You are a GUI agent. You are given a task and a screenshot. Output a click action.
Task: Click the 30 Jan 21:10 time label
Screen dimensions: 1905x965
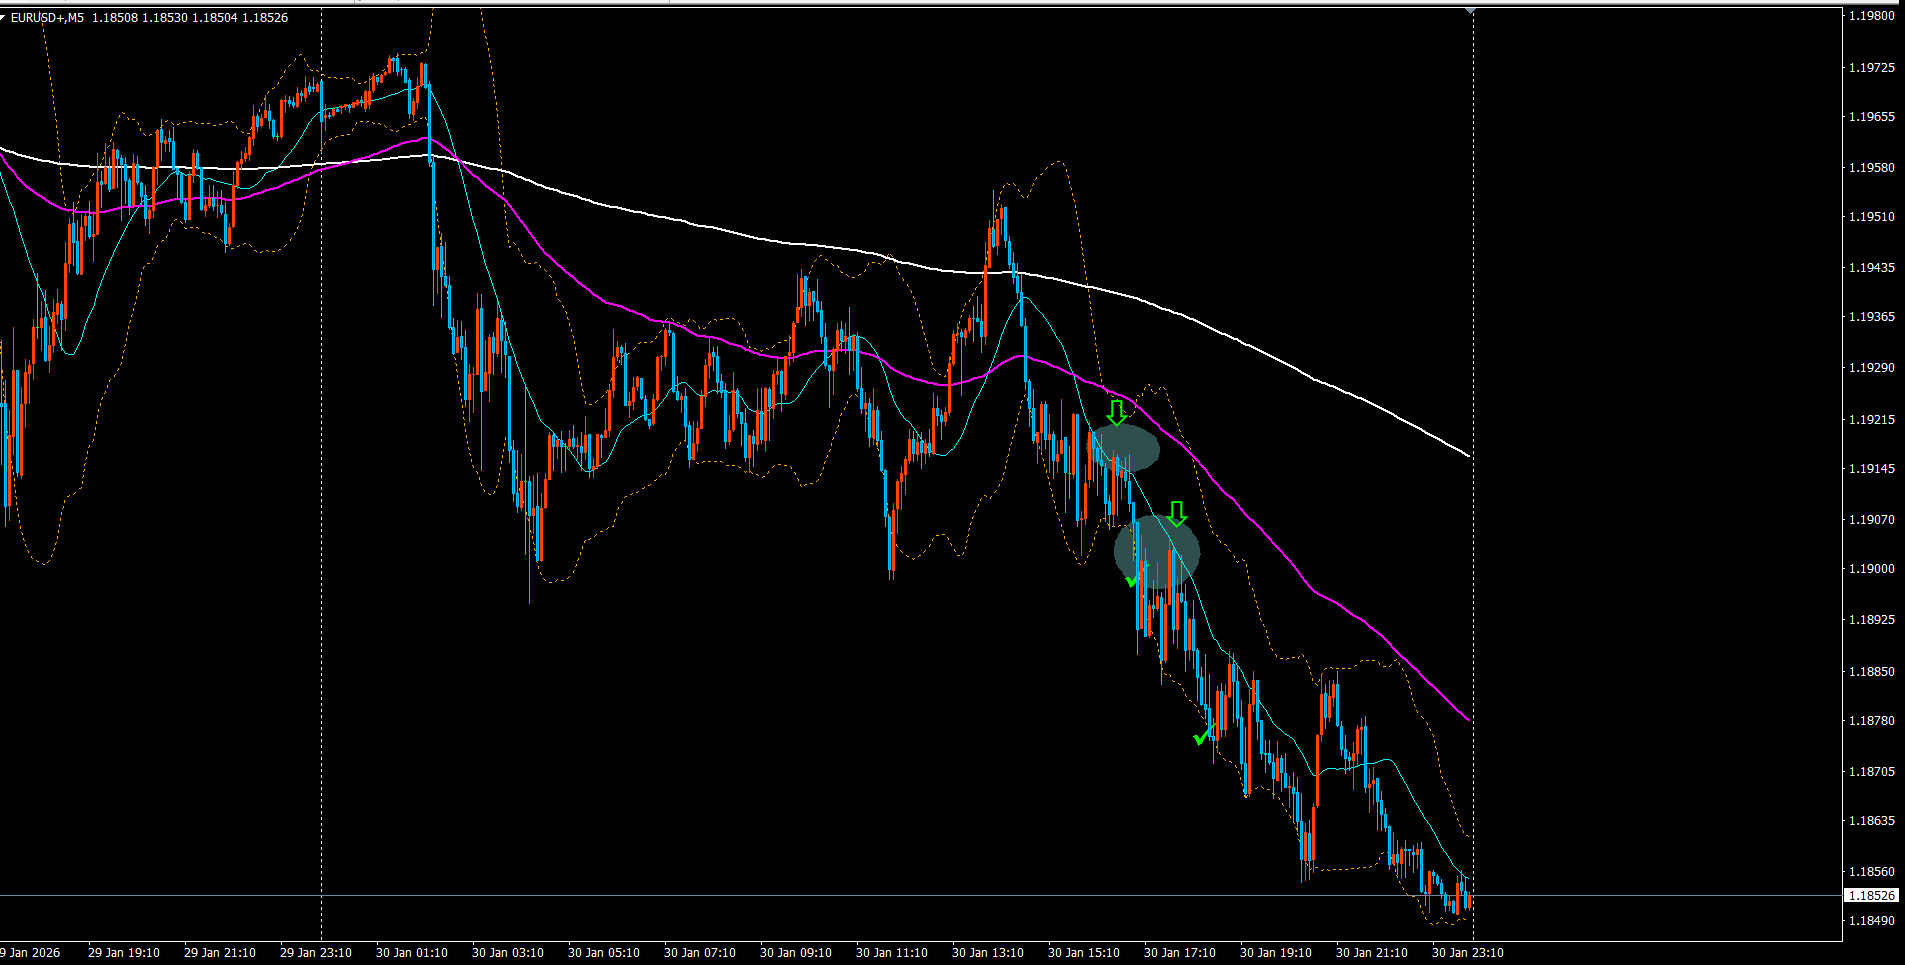[1372, 952]
